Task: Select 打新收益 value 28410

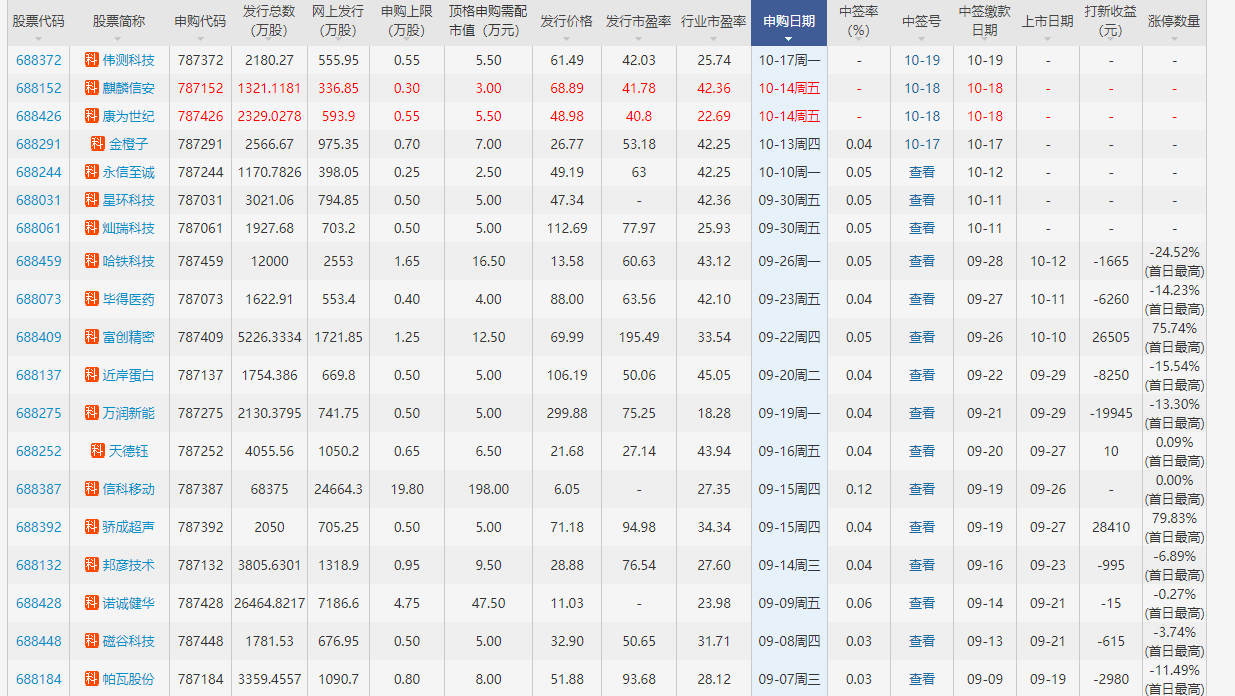Action: click(1111, 527)
